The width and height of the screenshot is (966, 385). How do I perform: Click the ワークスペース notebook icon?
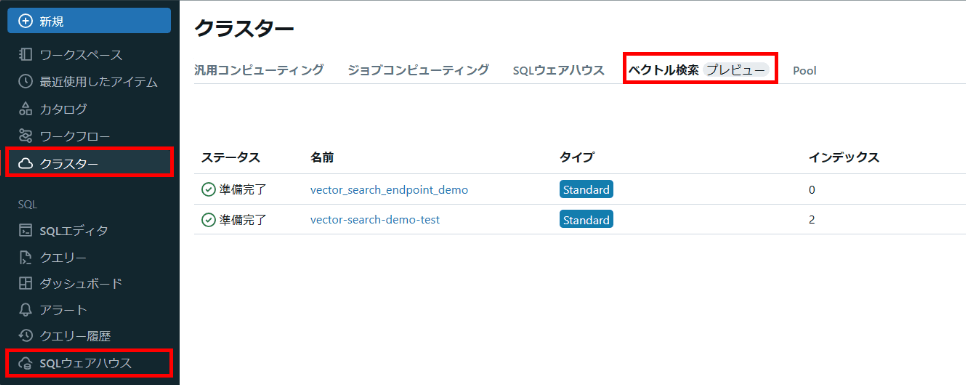25,55
